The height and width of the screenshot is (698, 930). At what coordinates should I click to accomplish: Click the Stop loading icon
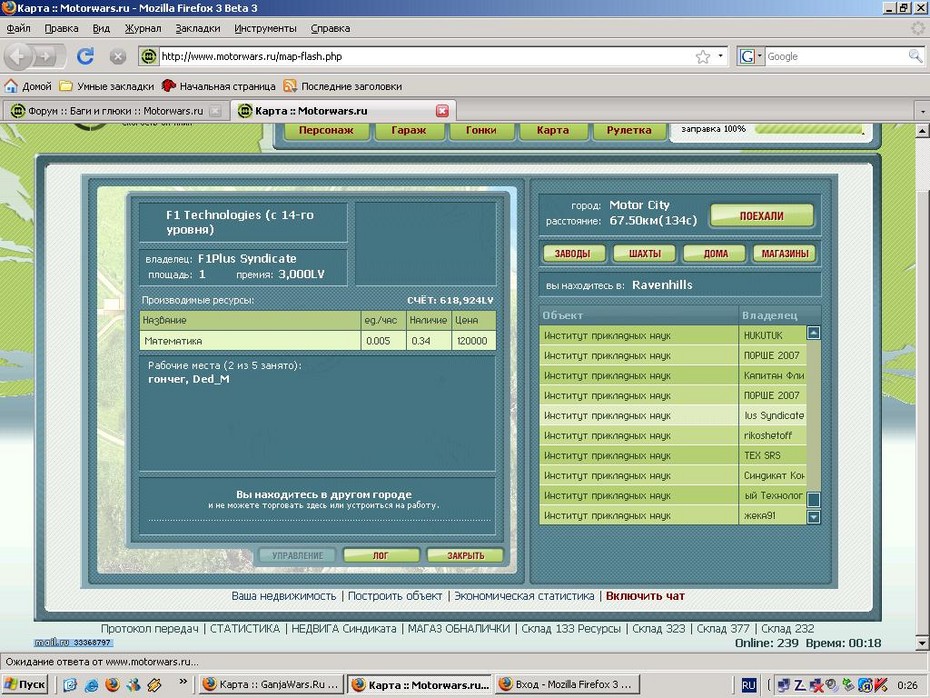pos(118,57)
